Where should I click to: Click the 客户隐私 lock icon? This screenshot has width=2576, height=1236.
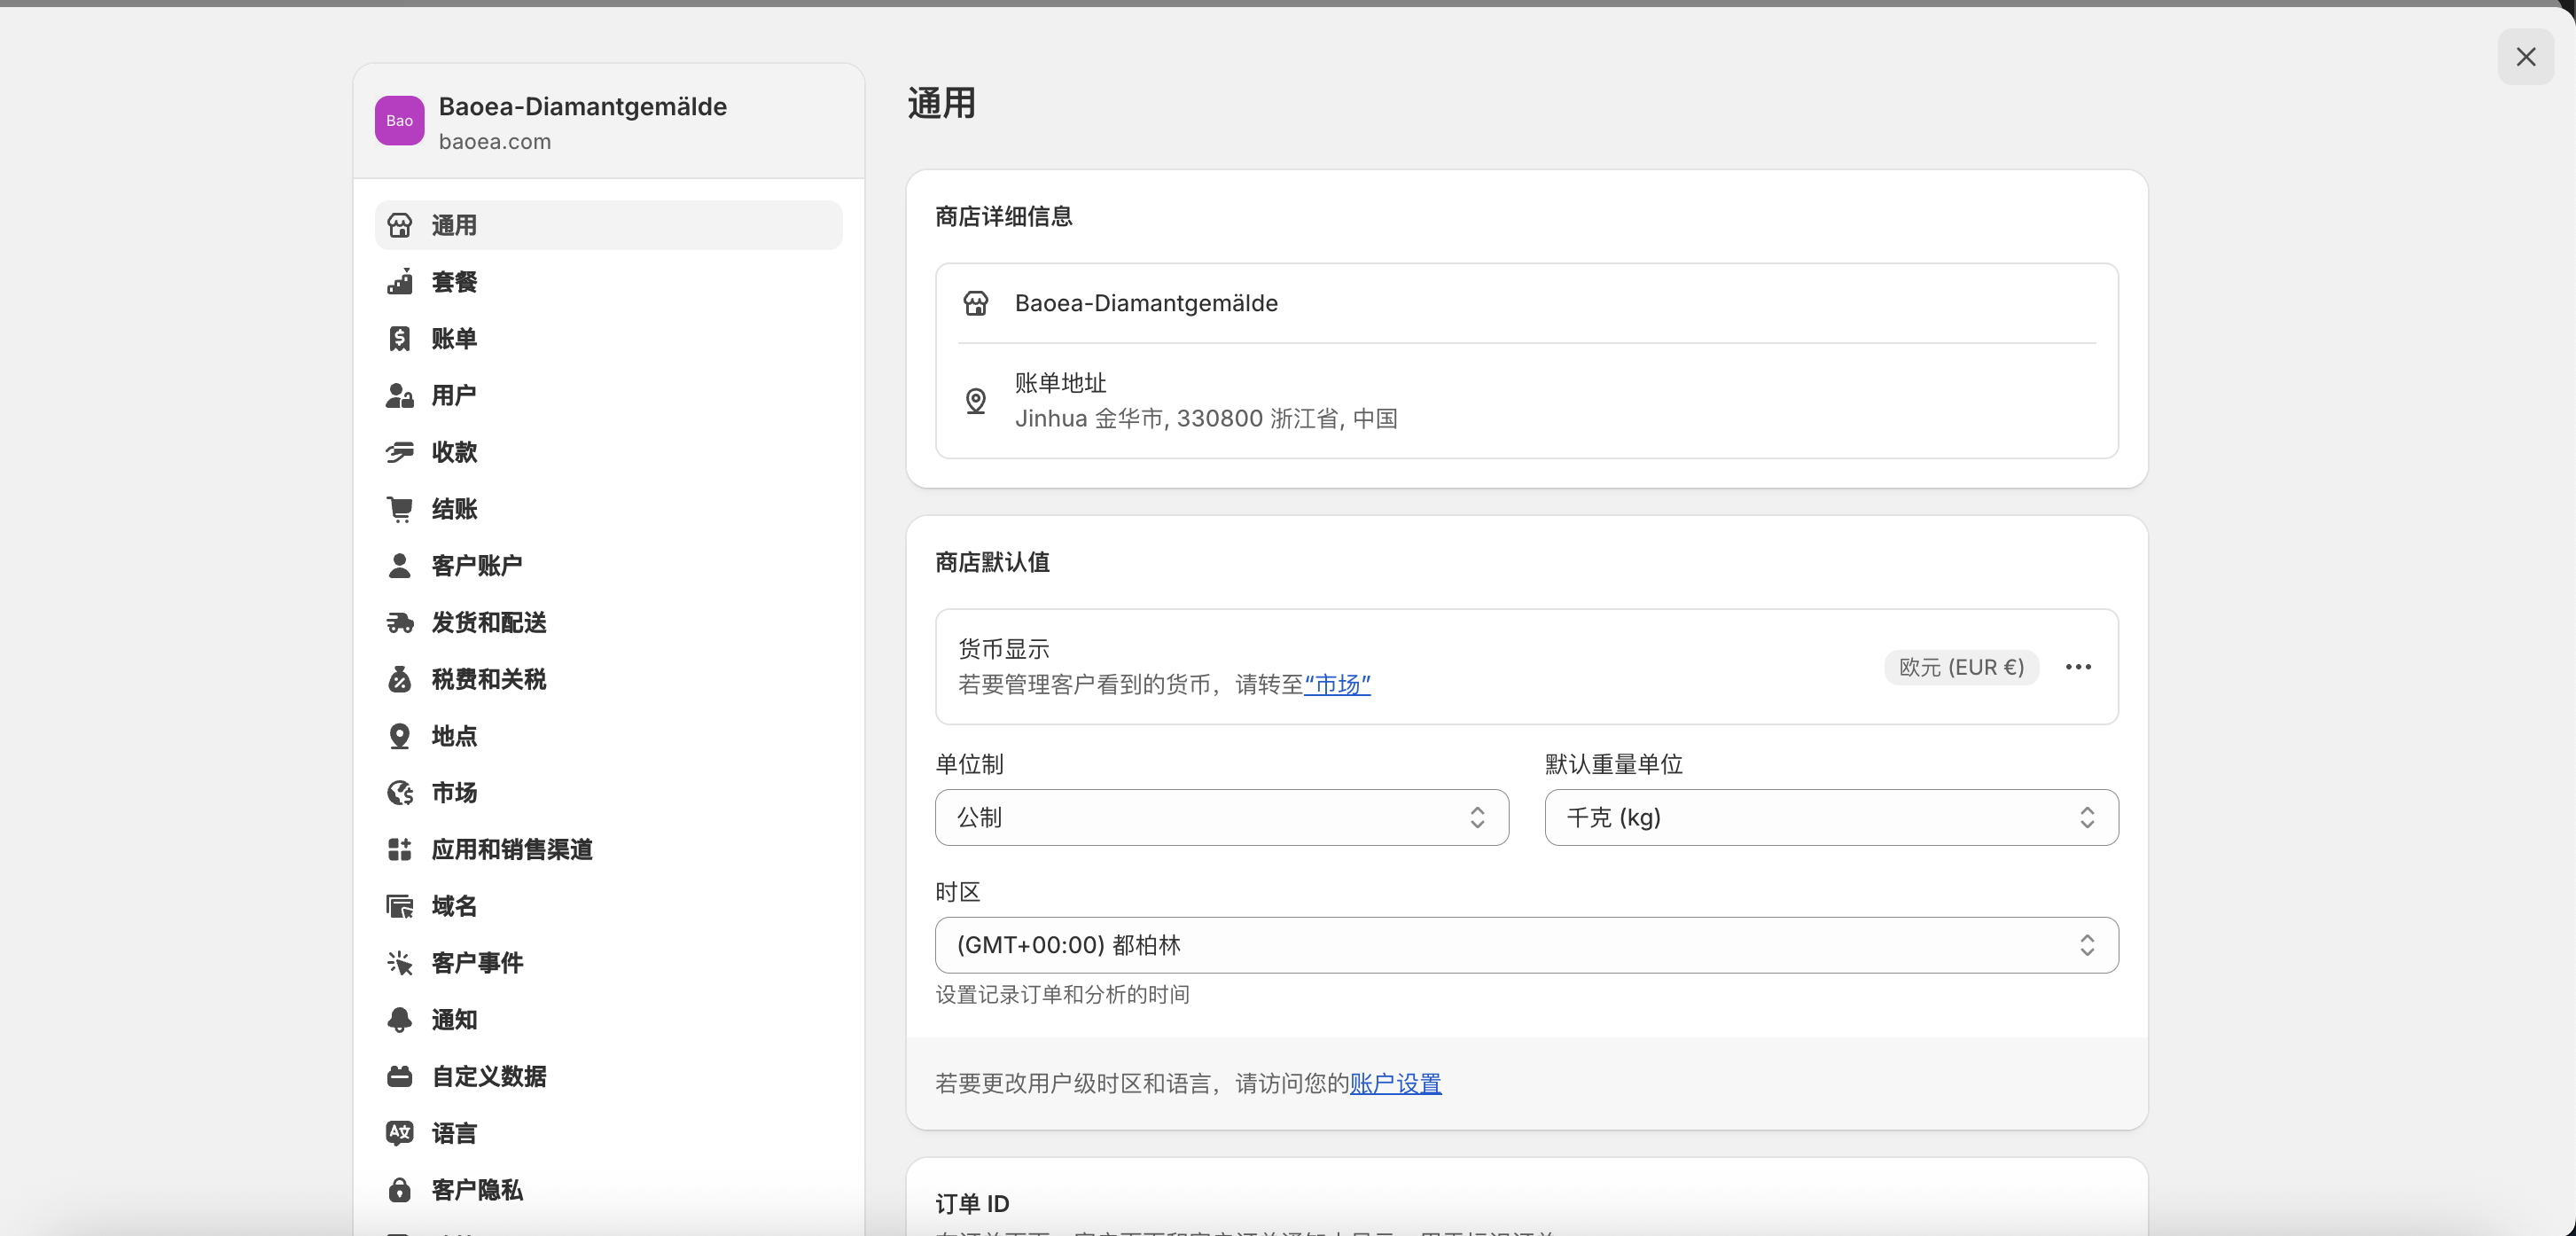point(399,1190)
